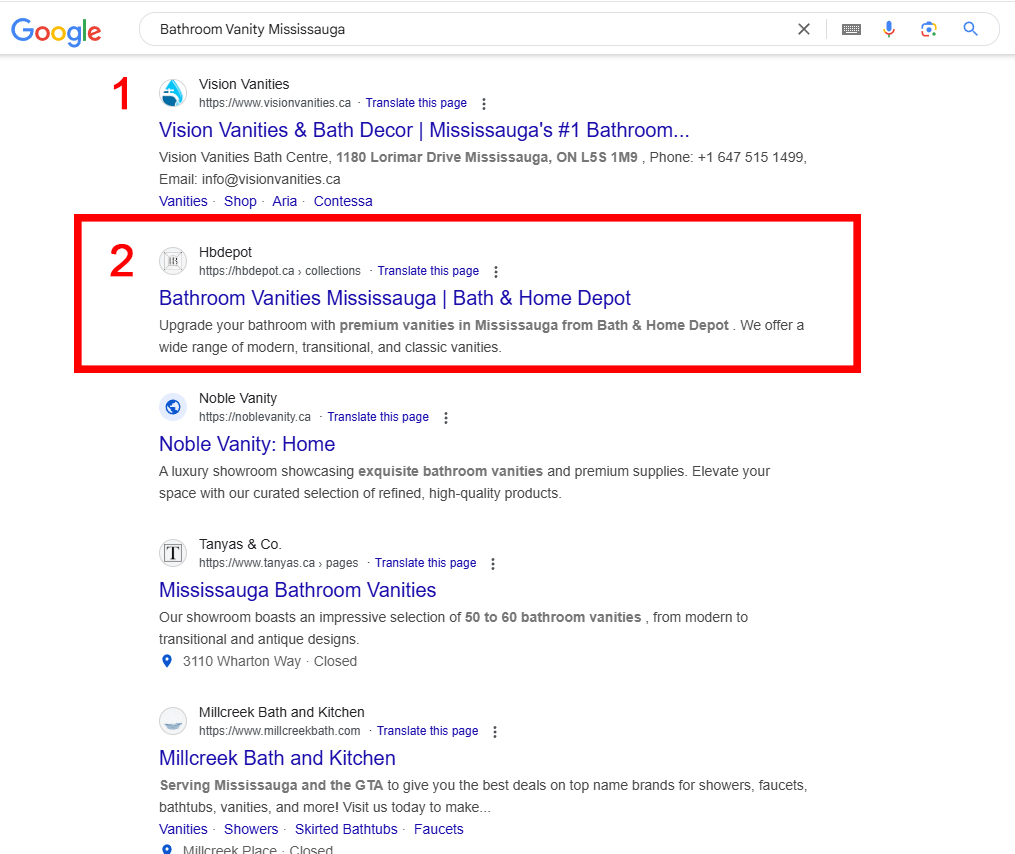Open three-dot menu for Millcreek result
The width and height of the screenshot is (1015, 854).
coord(495,732)
